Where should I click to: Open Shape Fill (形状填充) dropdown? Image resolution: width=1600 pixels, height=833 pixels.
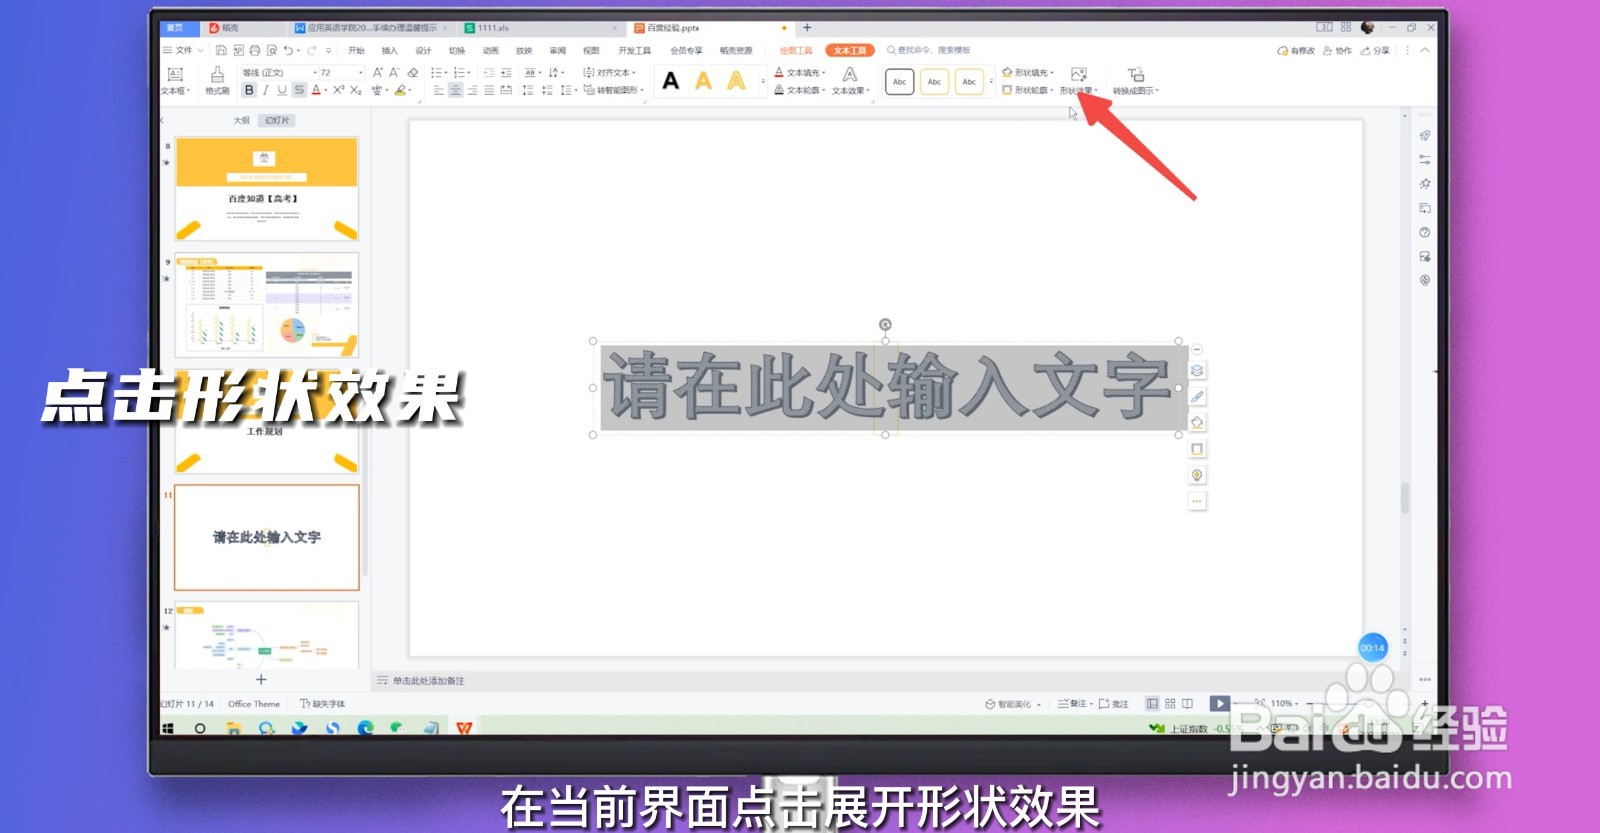coord(1028,73)
